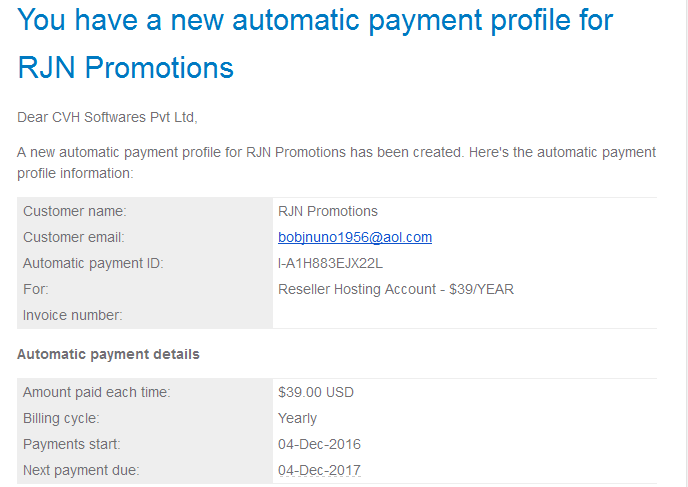
Task: Click the automatic payment ID value I-A1H883EJX22L
Action: tap(330, 263)
